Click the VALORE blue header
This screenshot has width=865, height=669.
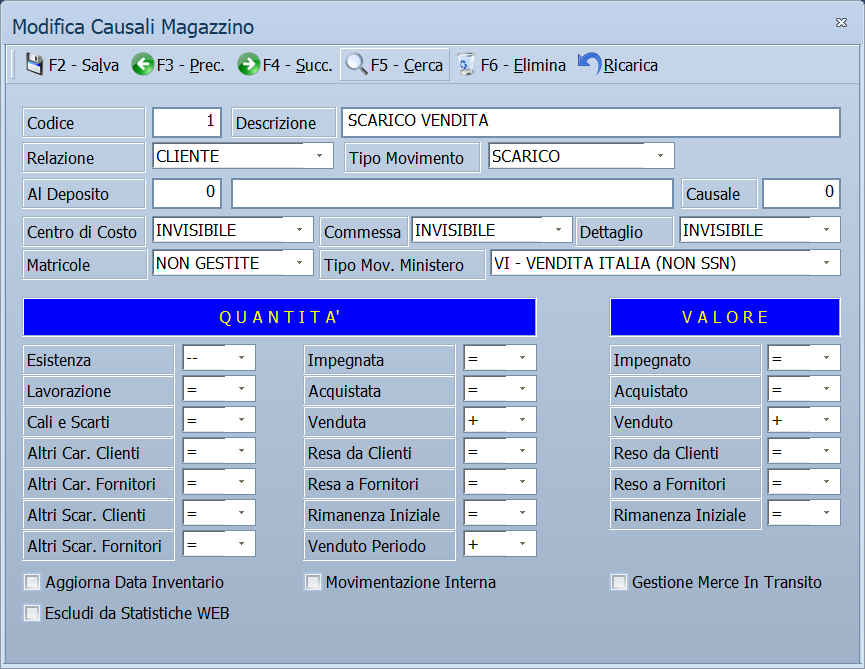click(x=725, y=317)
